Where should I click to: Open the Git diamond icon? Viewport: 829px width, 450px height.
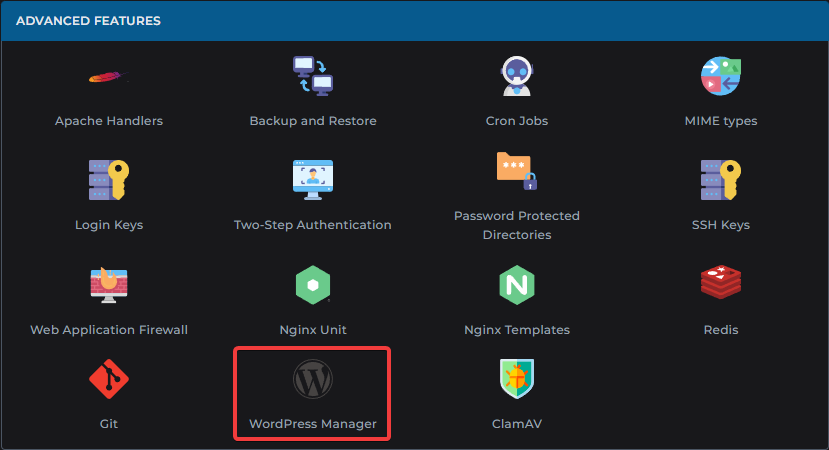coord(108,379)
